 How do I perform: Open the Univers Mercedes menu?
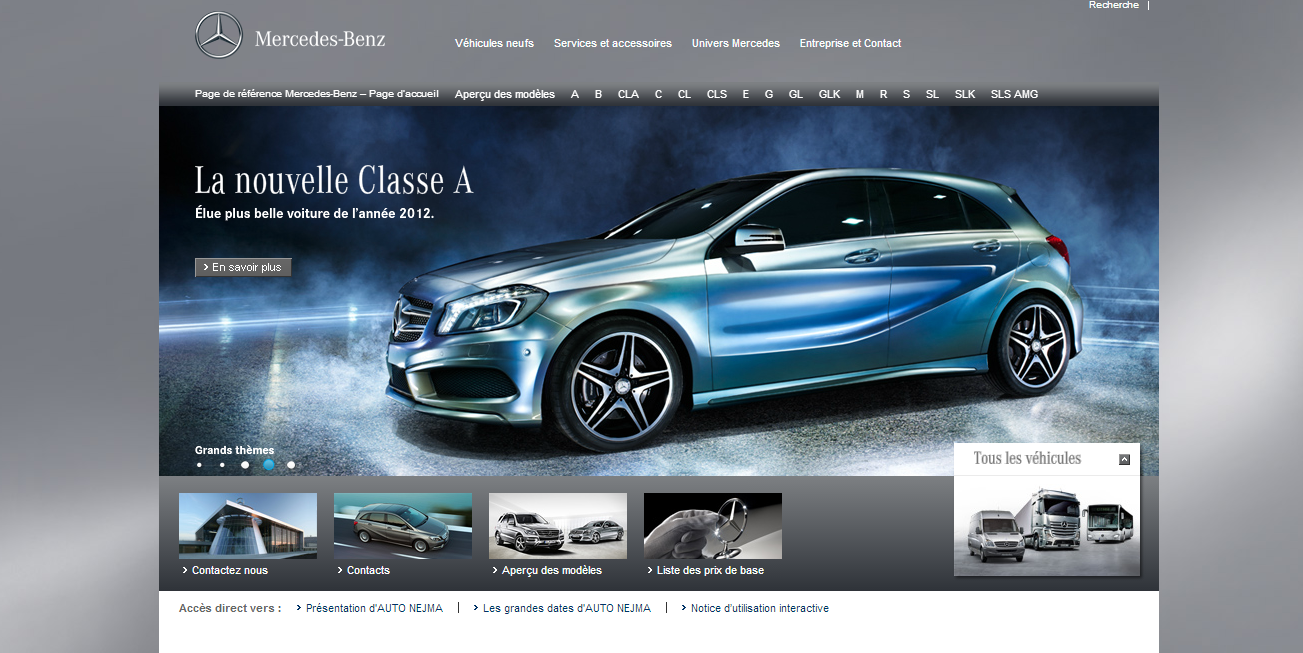click(x=735, y=43)
